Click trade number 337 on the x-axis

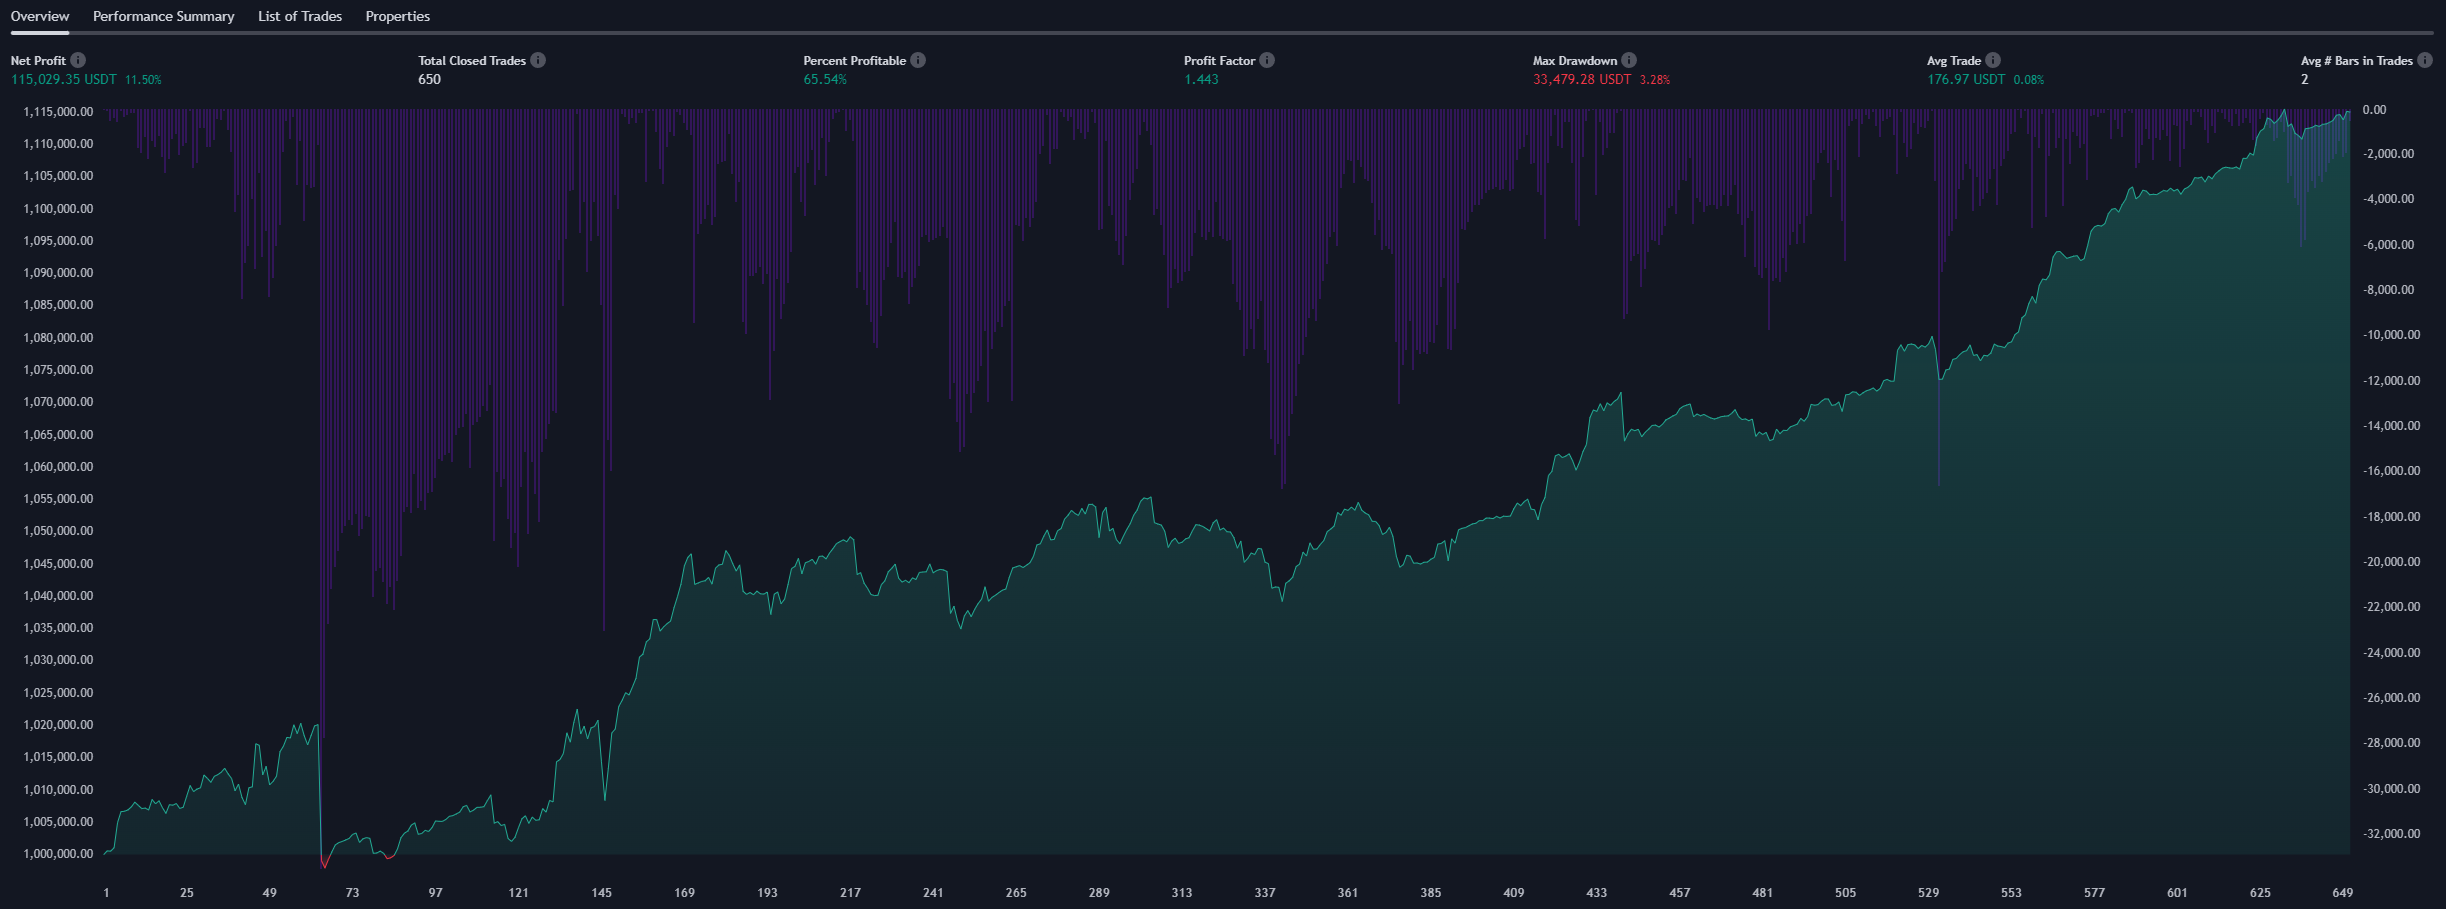point(1265,892)
